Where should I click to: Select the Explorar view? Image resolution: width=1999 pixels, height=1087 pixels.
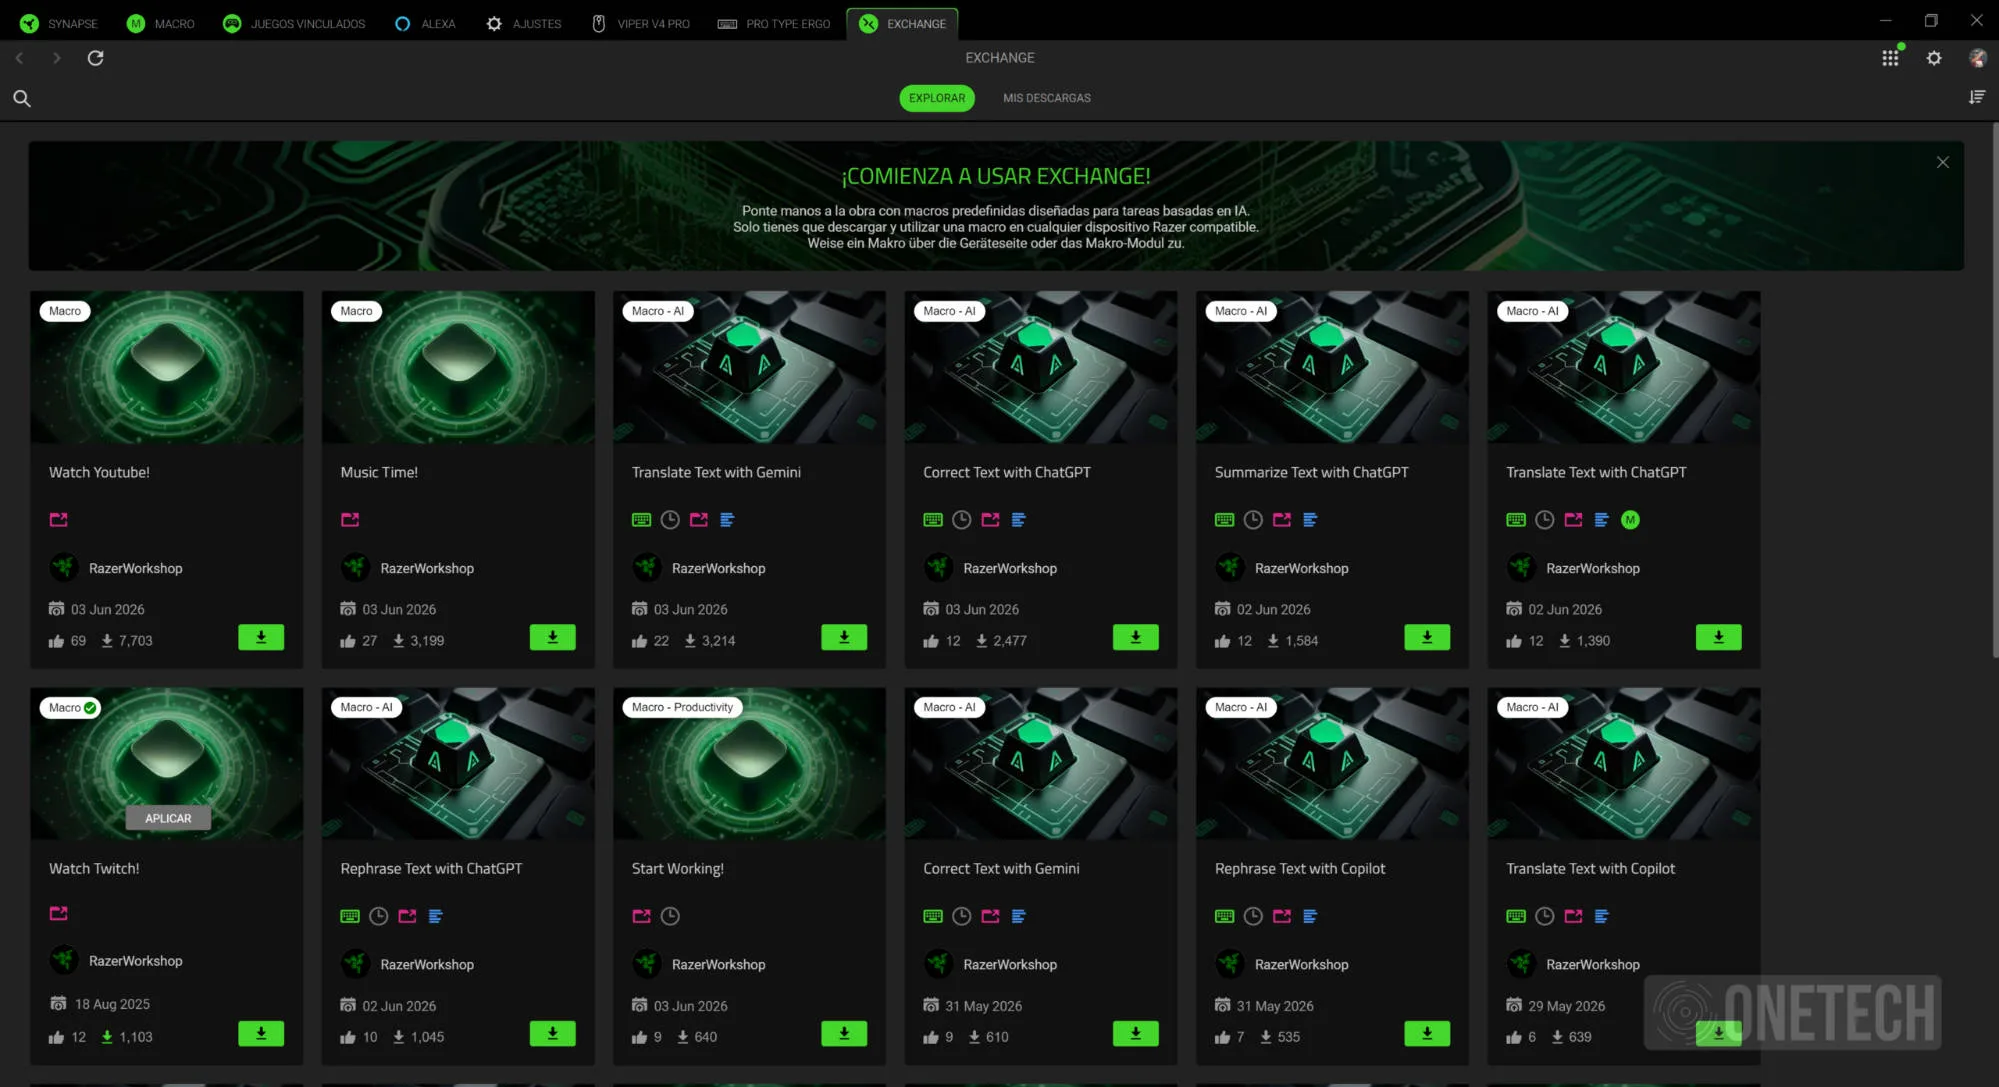[x=937, y=98]
